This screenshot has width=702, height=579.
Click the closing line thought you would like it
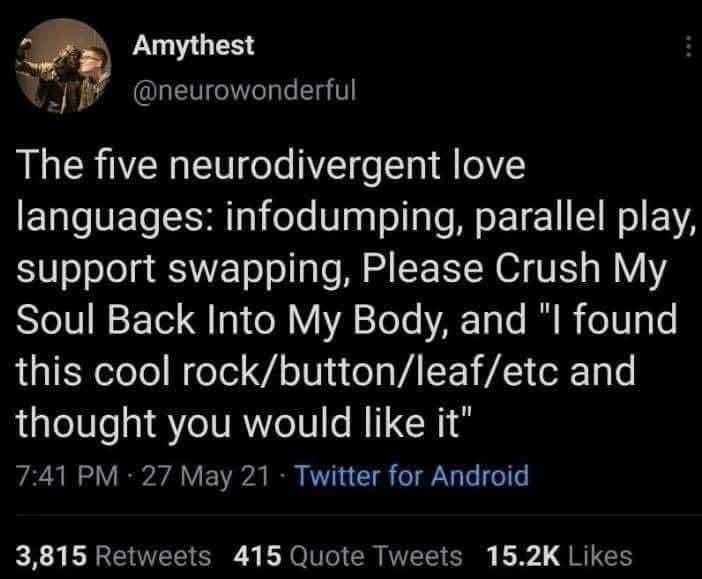coord(244,423)
